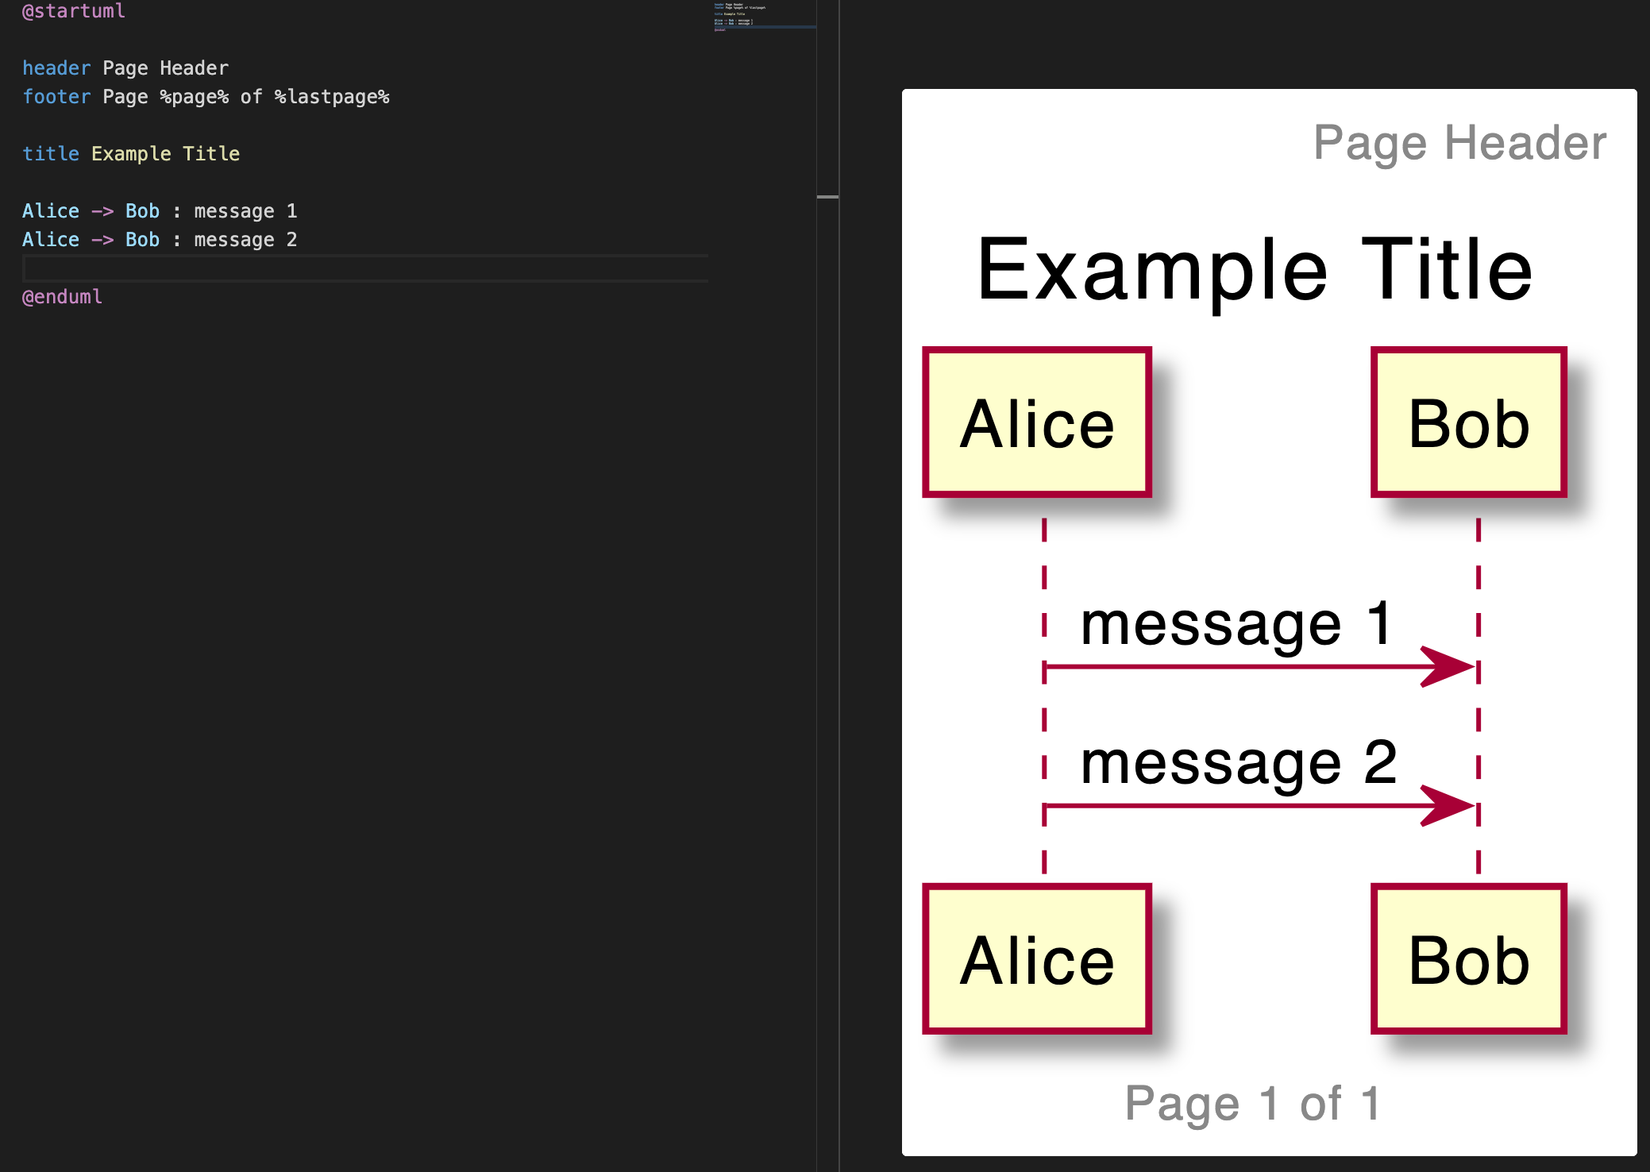This screenshot has height=1172, width=1650.
Task: Click 'Alice' on the message 2 code line
Action: tap(50, 240)
